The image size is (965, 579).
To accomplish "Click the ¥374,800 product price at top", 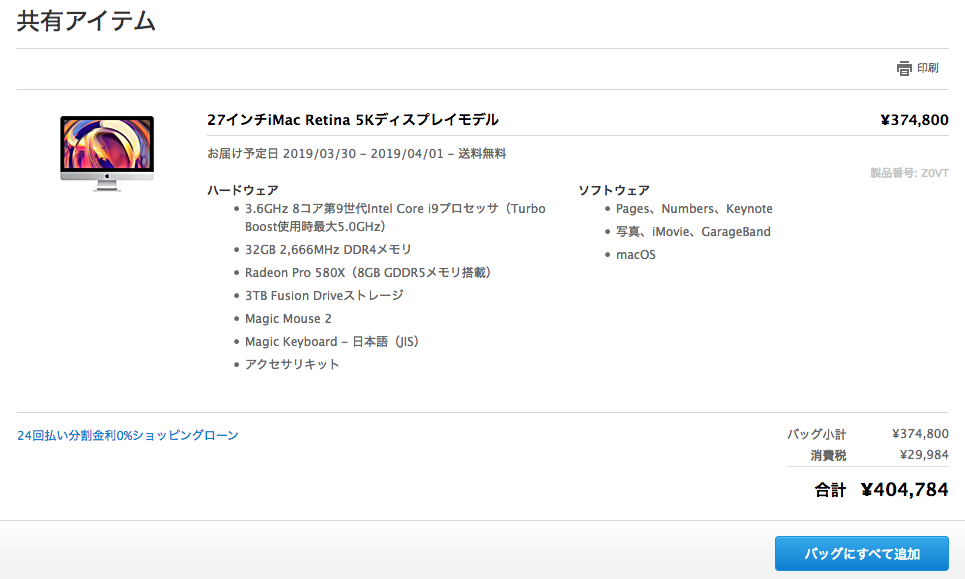I will [x=914, y=120].
